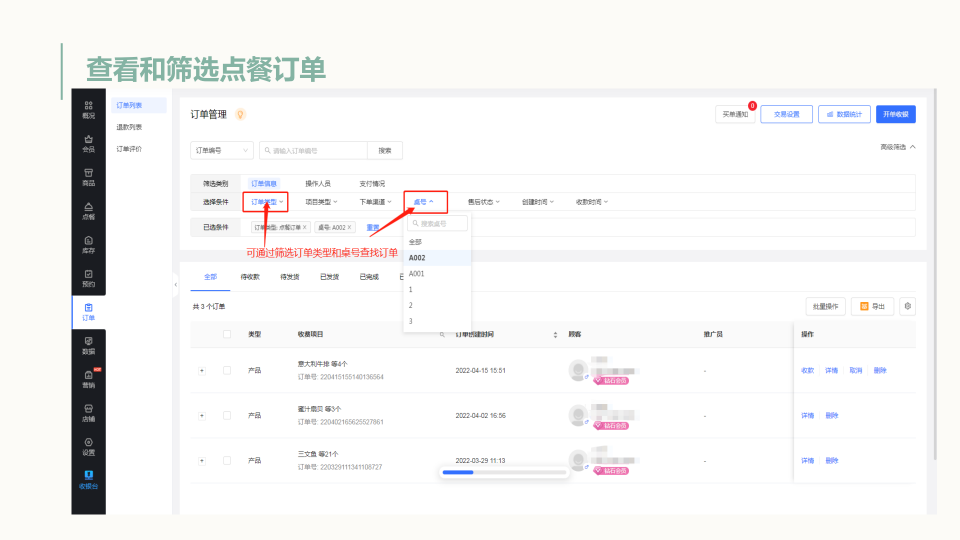Screen dimensions: 960x540
Task: Select the 支付情况 filter category
Action: tap(372, 184)
